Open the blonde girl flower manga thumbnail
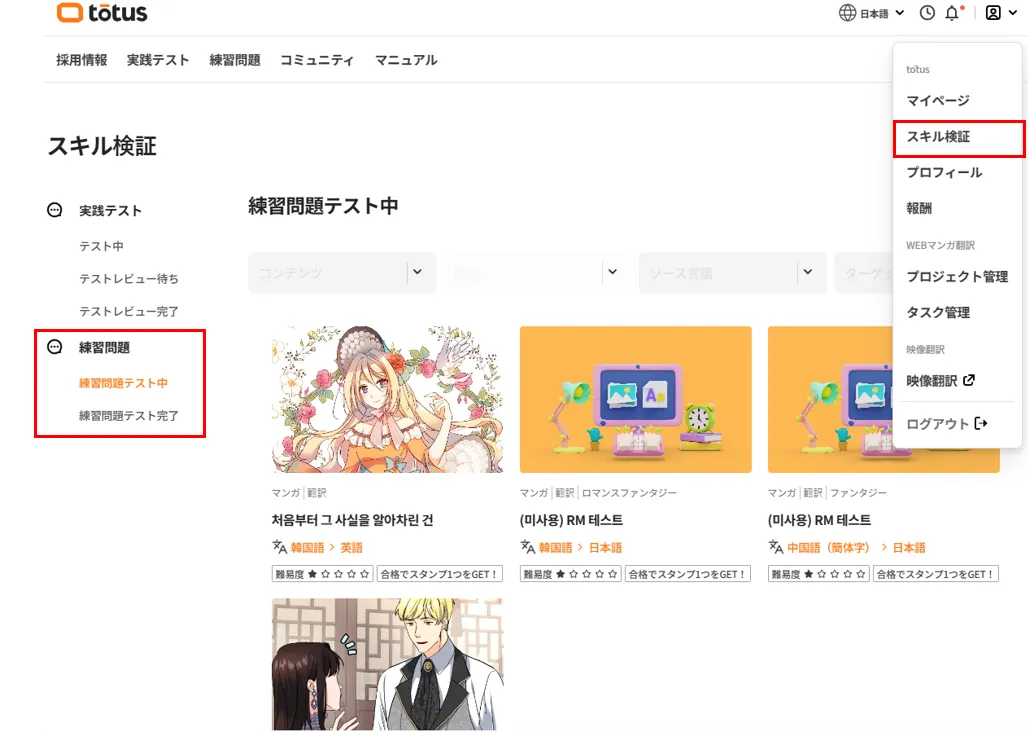The width and height of the screenshot is (1028, 732). pyautogui.click(x=387, y=399)
